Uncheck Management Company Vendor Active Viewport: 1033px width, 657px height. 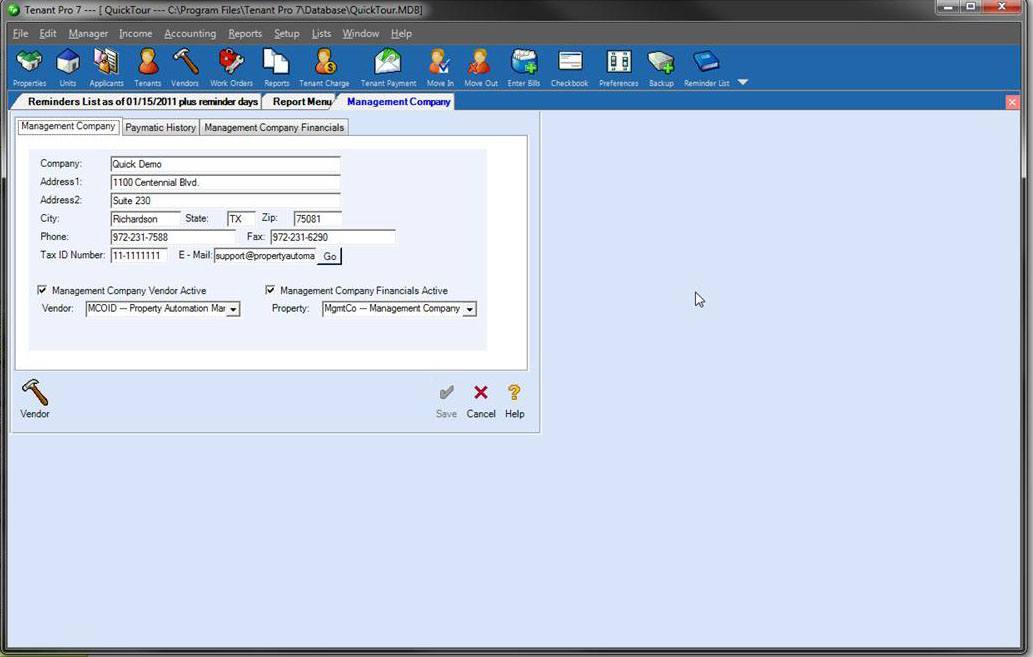coord(42,290)
